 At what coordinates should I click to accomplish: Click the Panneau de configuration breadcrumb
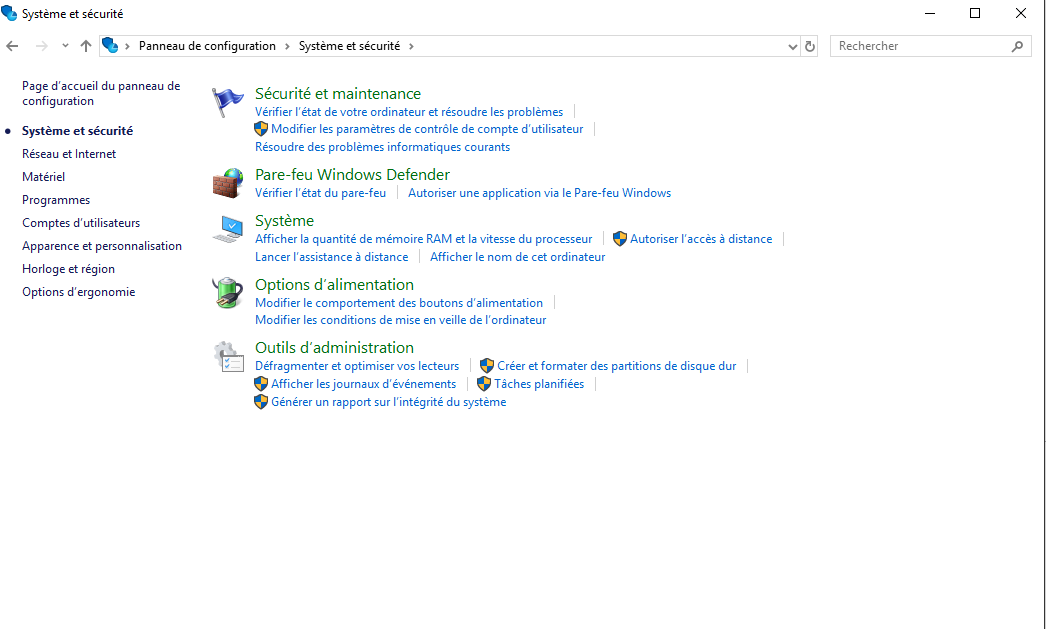pyautogui.click(x=207, y=46)
